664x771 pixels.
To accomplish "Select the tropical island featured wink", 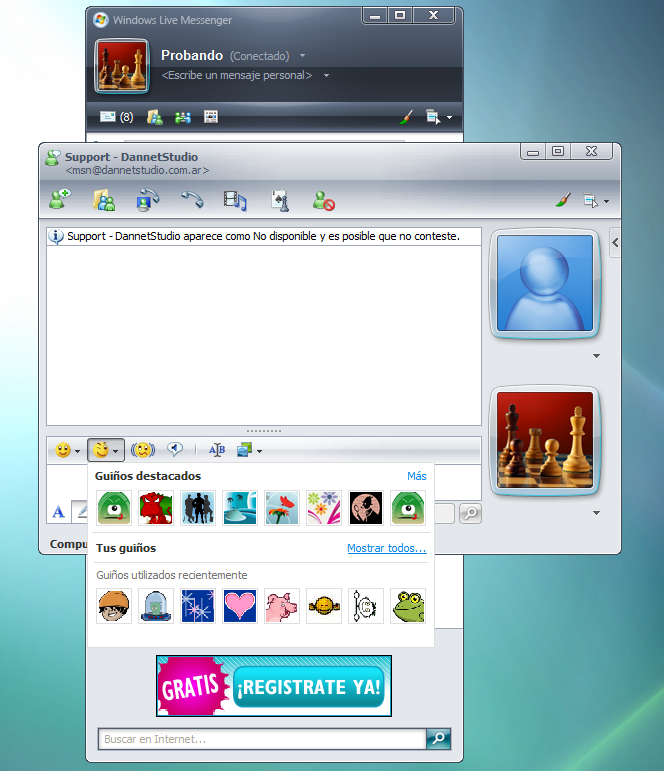I will (x=240, y=508).
